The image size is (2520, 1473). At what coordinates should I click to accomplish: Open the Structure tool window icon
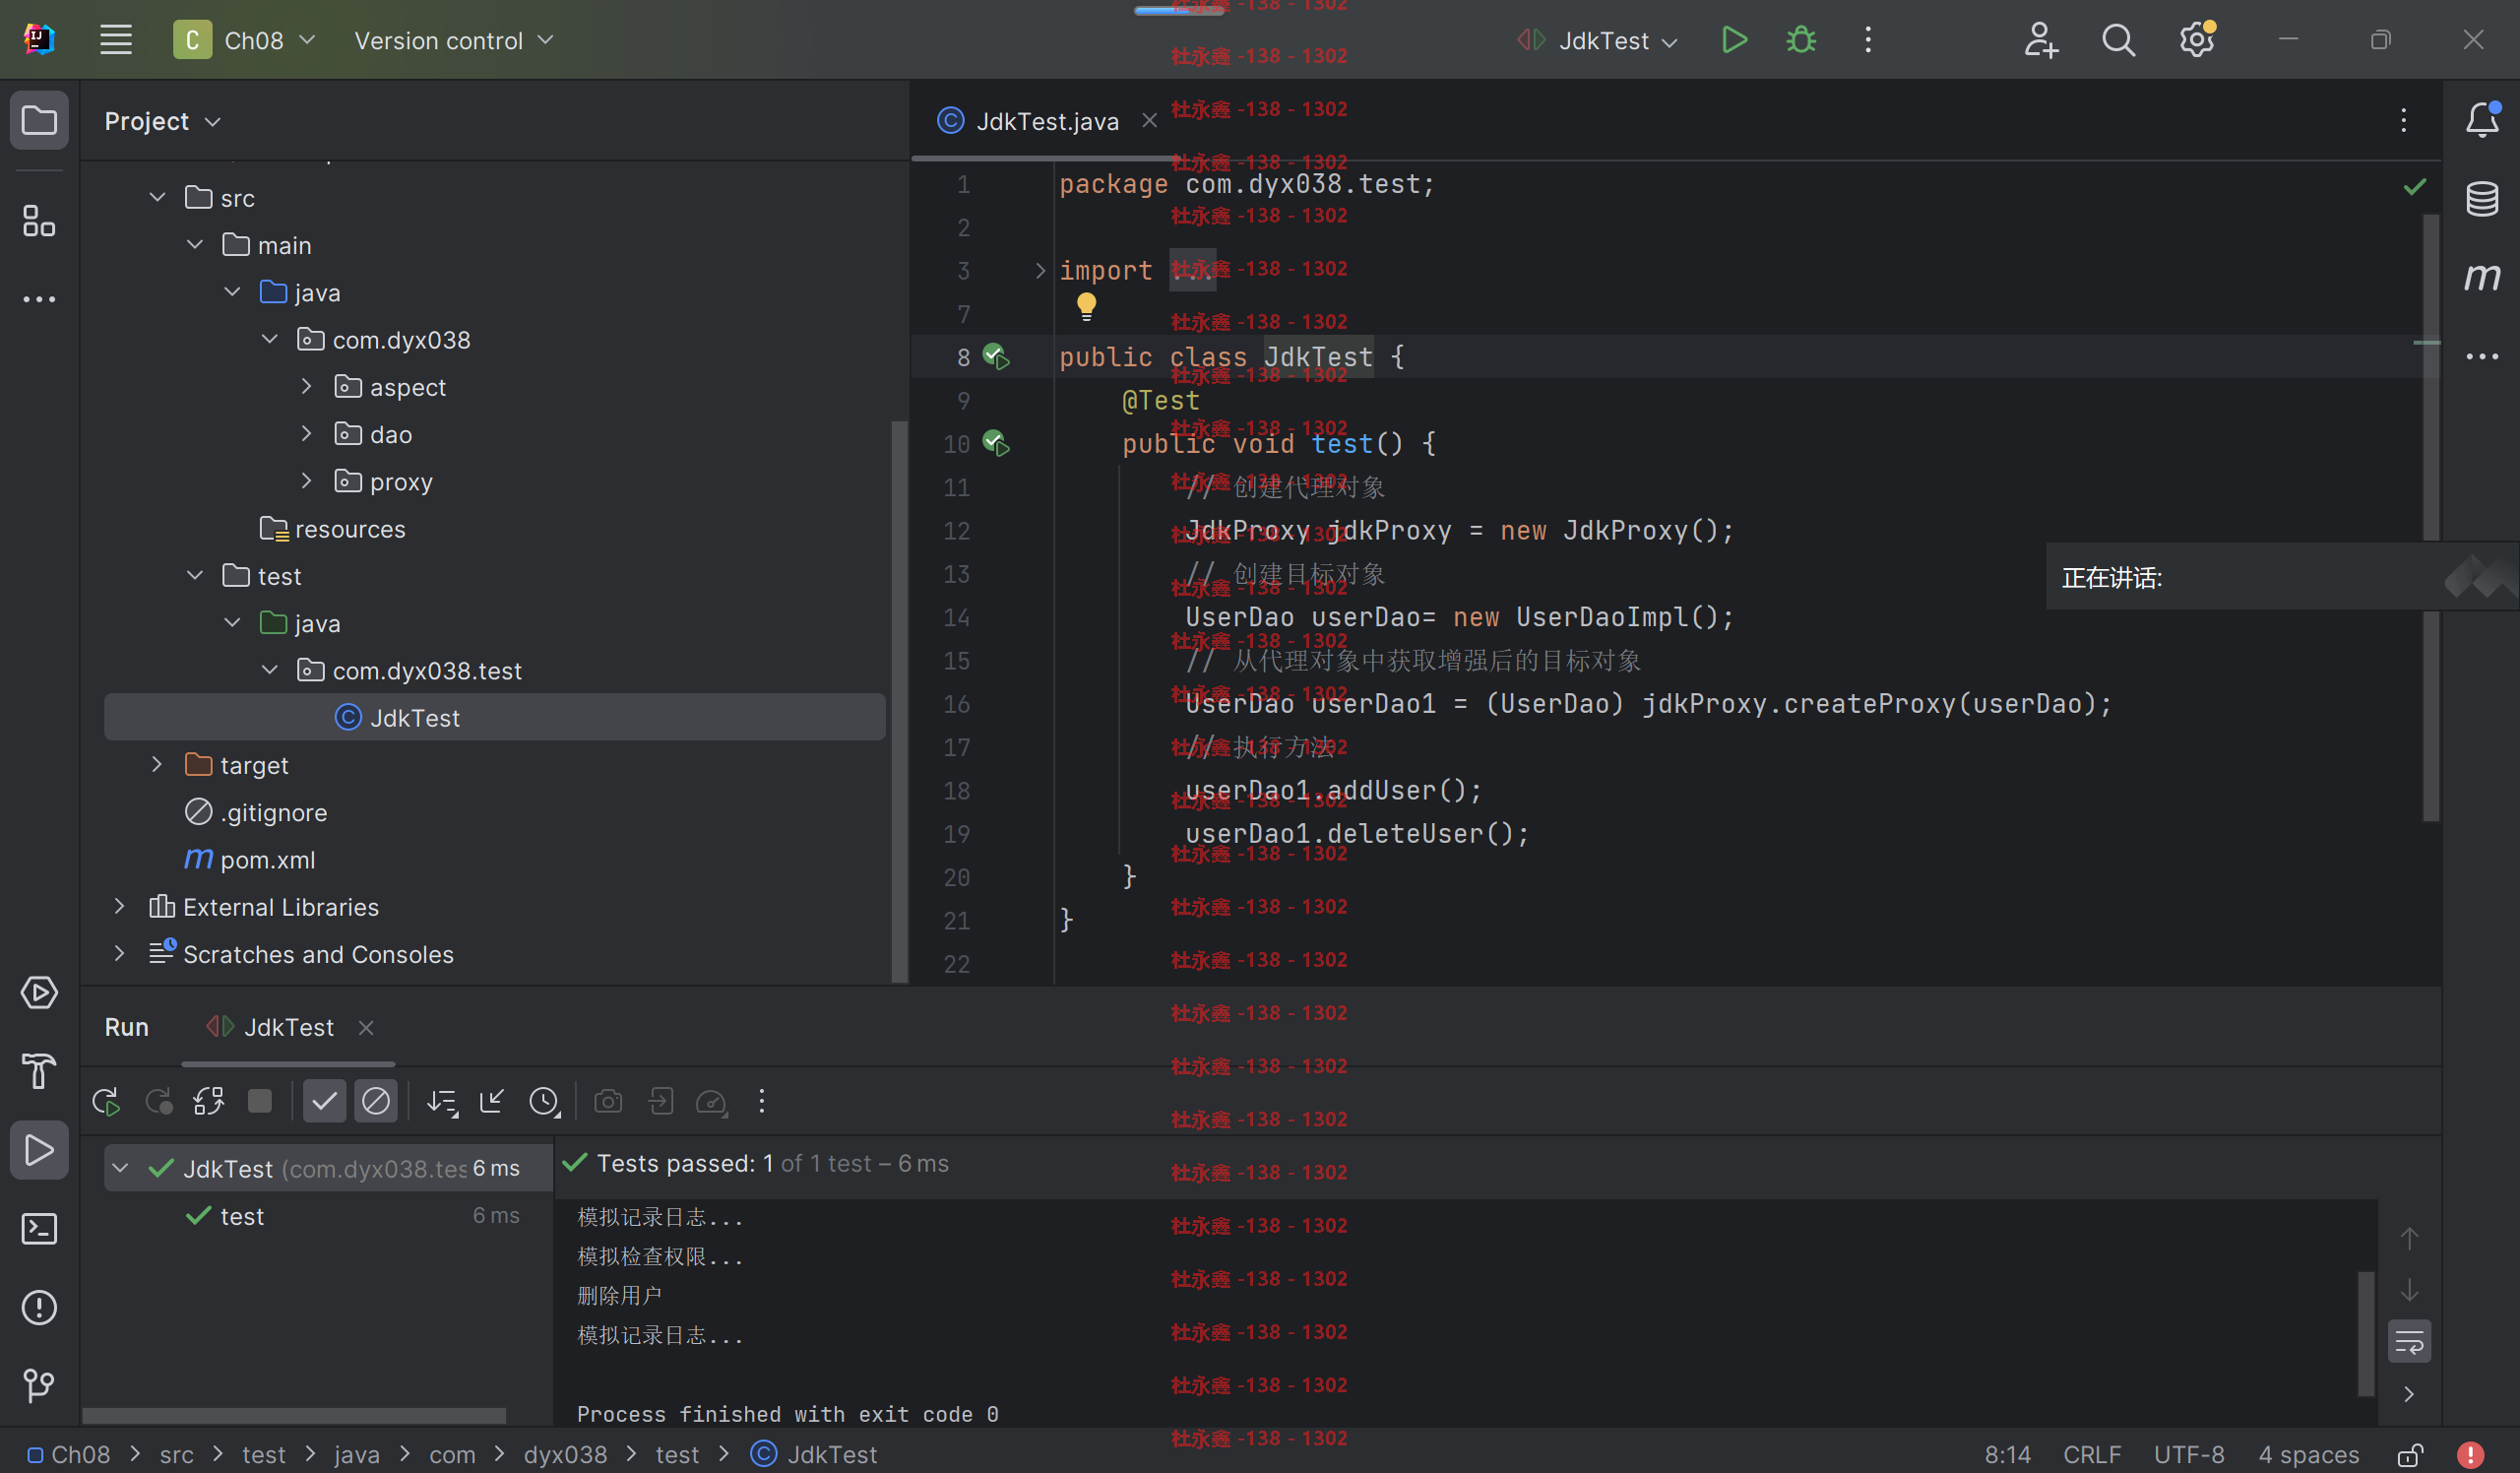(x=39, y=221)
